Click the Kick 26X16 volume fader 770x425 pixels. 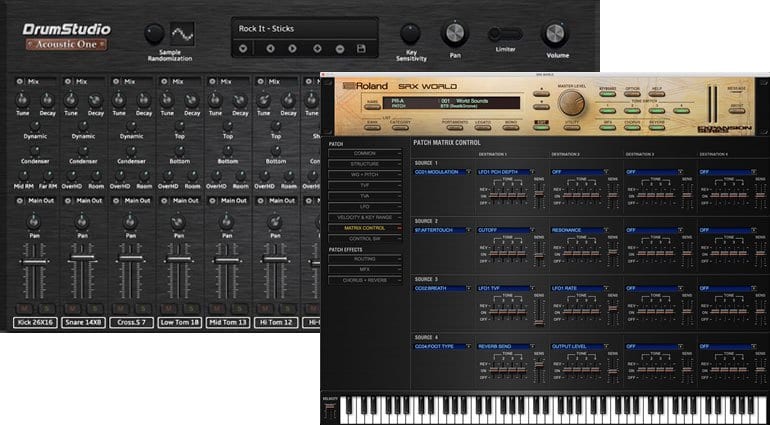point(34,262)
